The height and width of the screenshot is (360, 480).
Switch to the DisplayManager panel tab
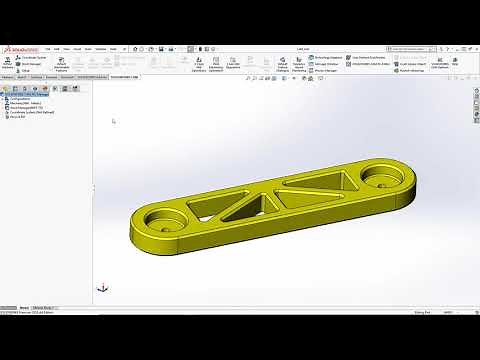pos(45,88)
